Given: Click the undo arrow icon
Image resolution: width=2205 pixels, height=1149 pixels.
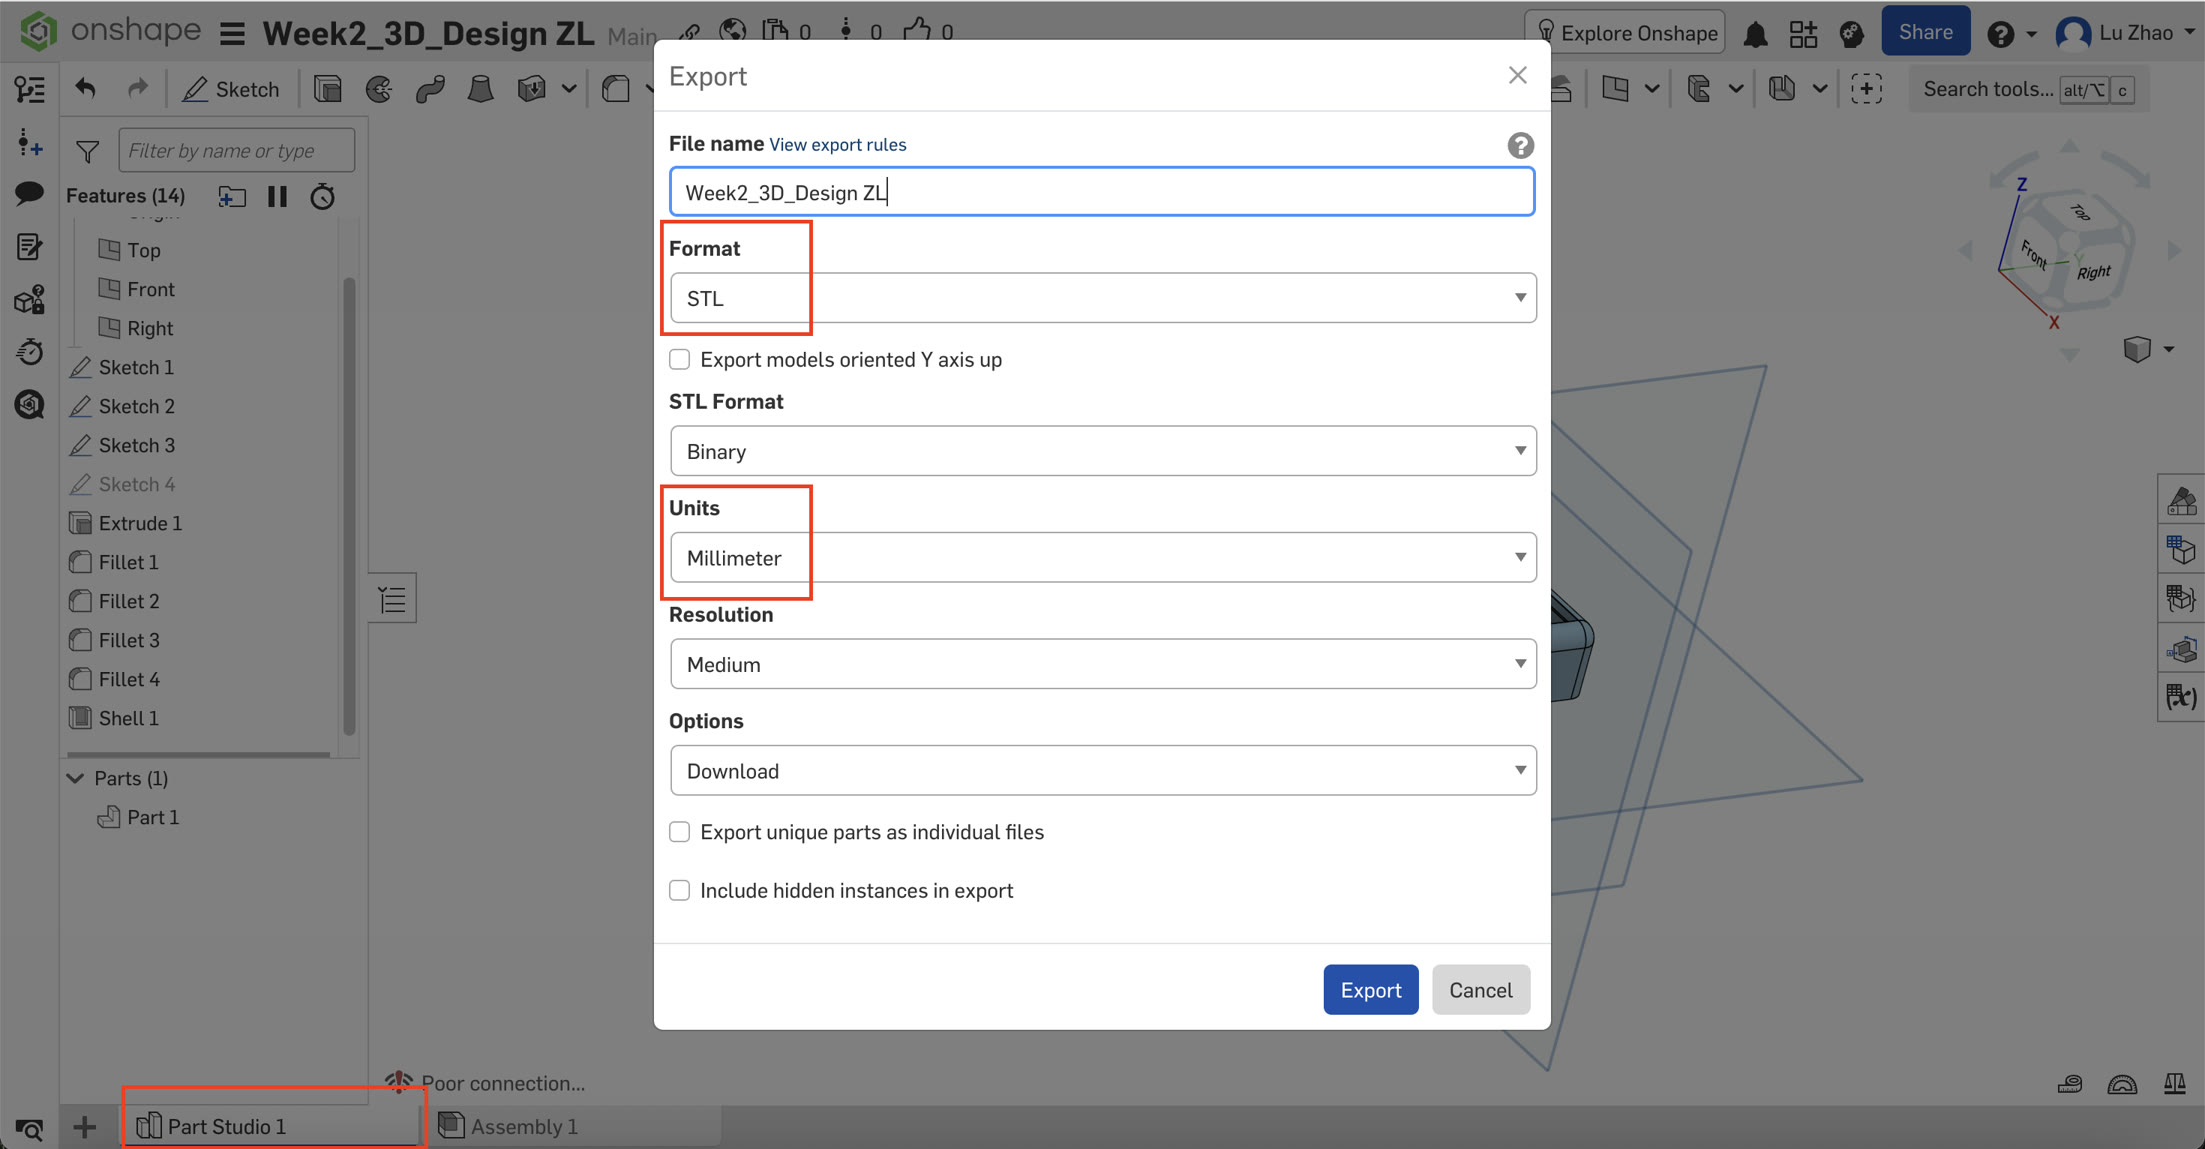Looking at the screenshot, I should tap(86, 89).
